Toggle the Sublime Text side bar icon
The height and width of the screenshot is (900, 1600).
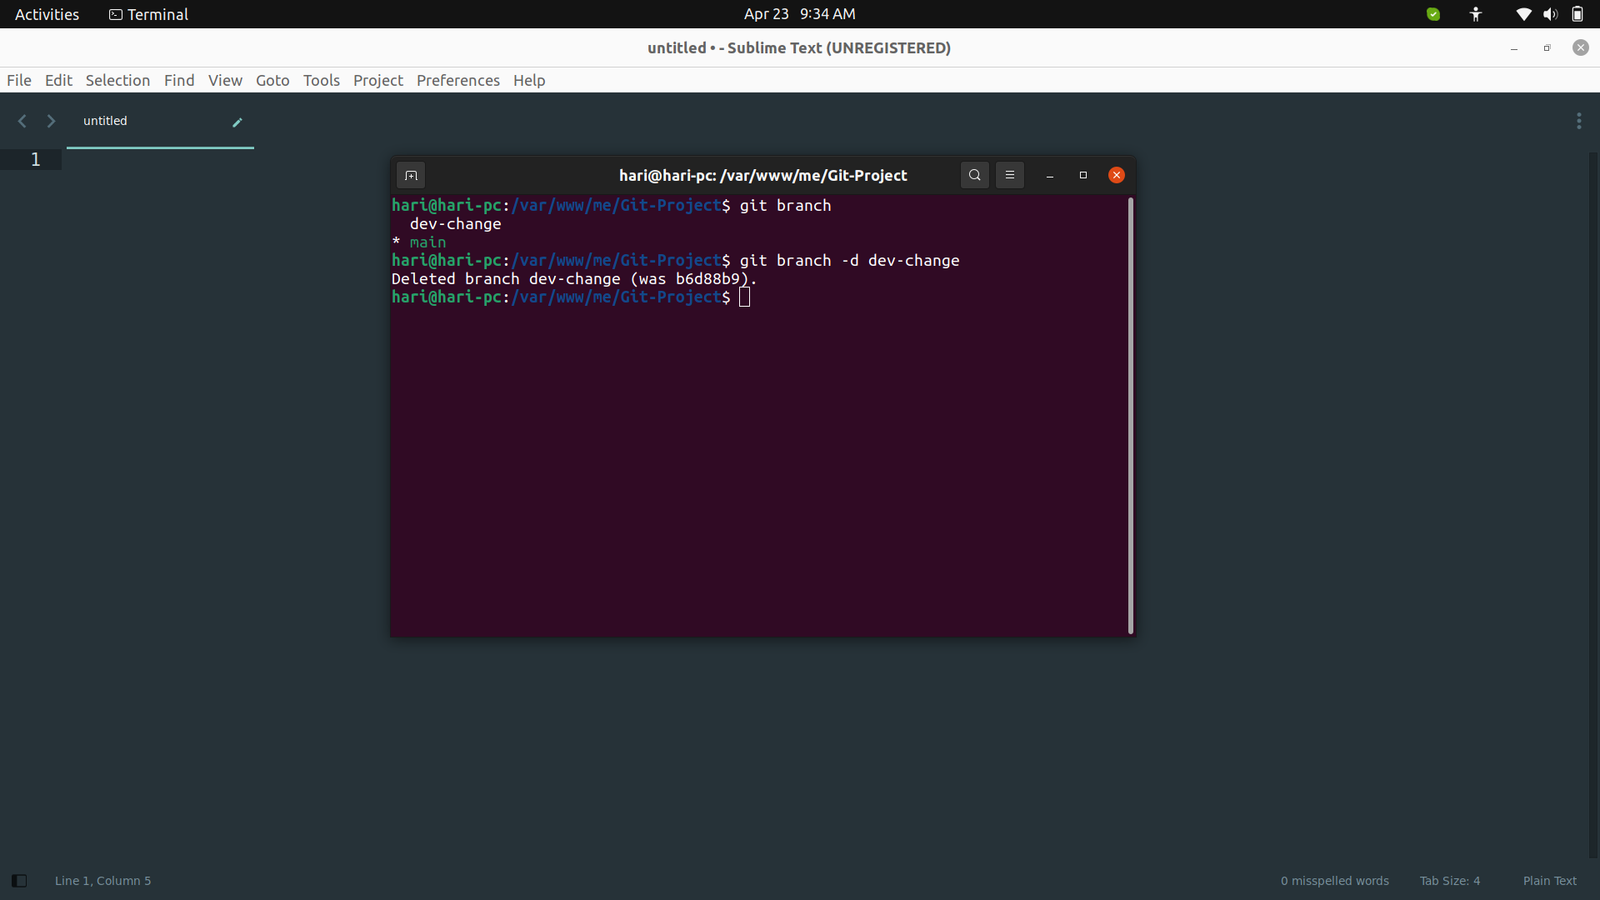[x=19, y=881]
